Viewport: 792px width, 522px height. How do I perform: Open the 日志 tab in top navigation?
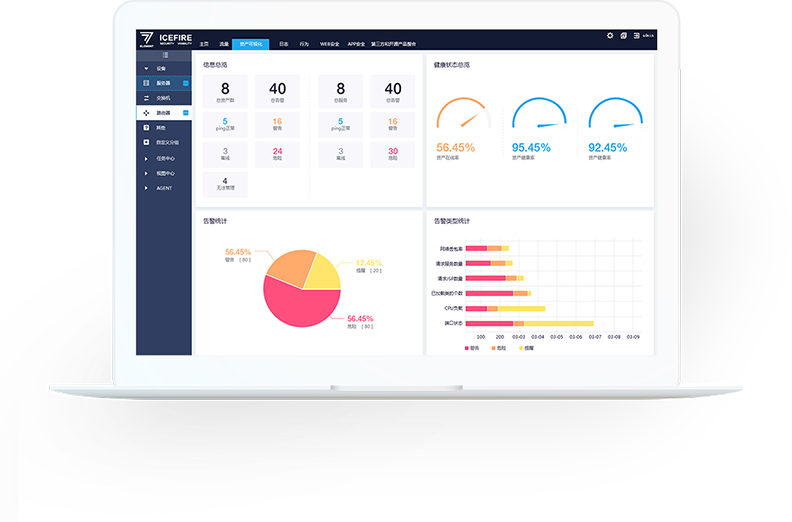click(284, 44)
